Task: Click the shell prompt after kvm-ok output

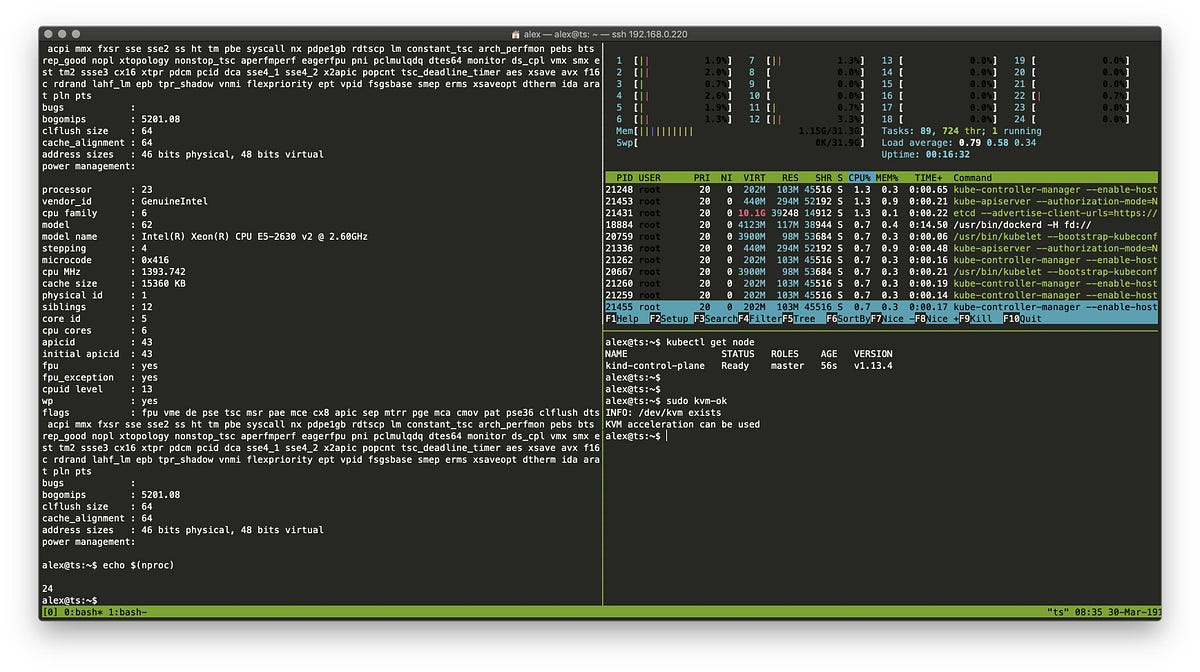Action: (634, 436)
